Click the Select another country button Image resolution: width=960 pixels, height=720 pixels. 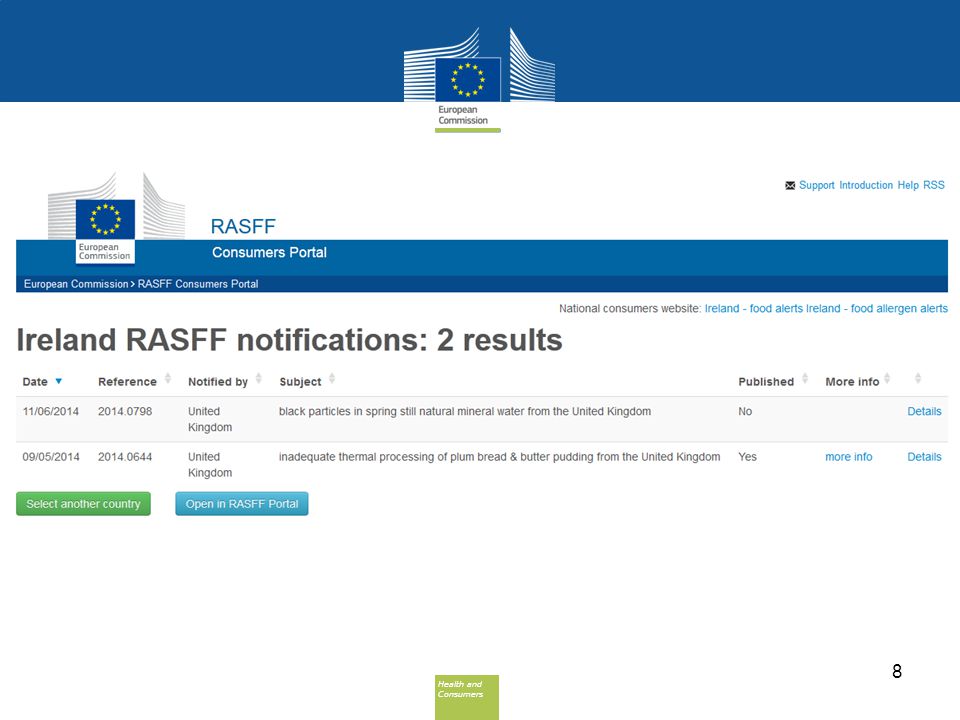pyautogui.click(x=83, y=504)
